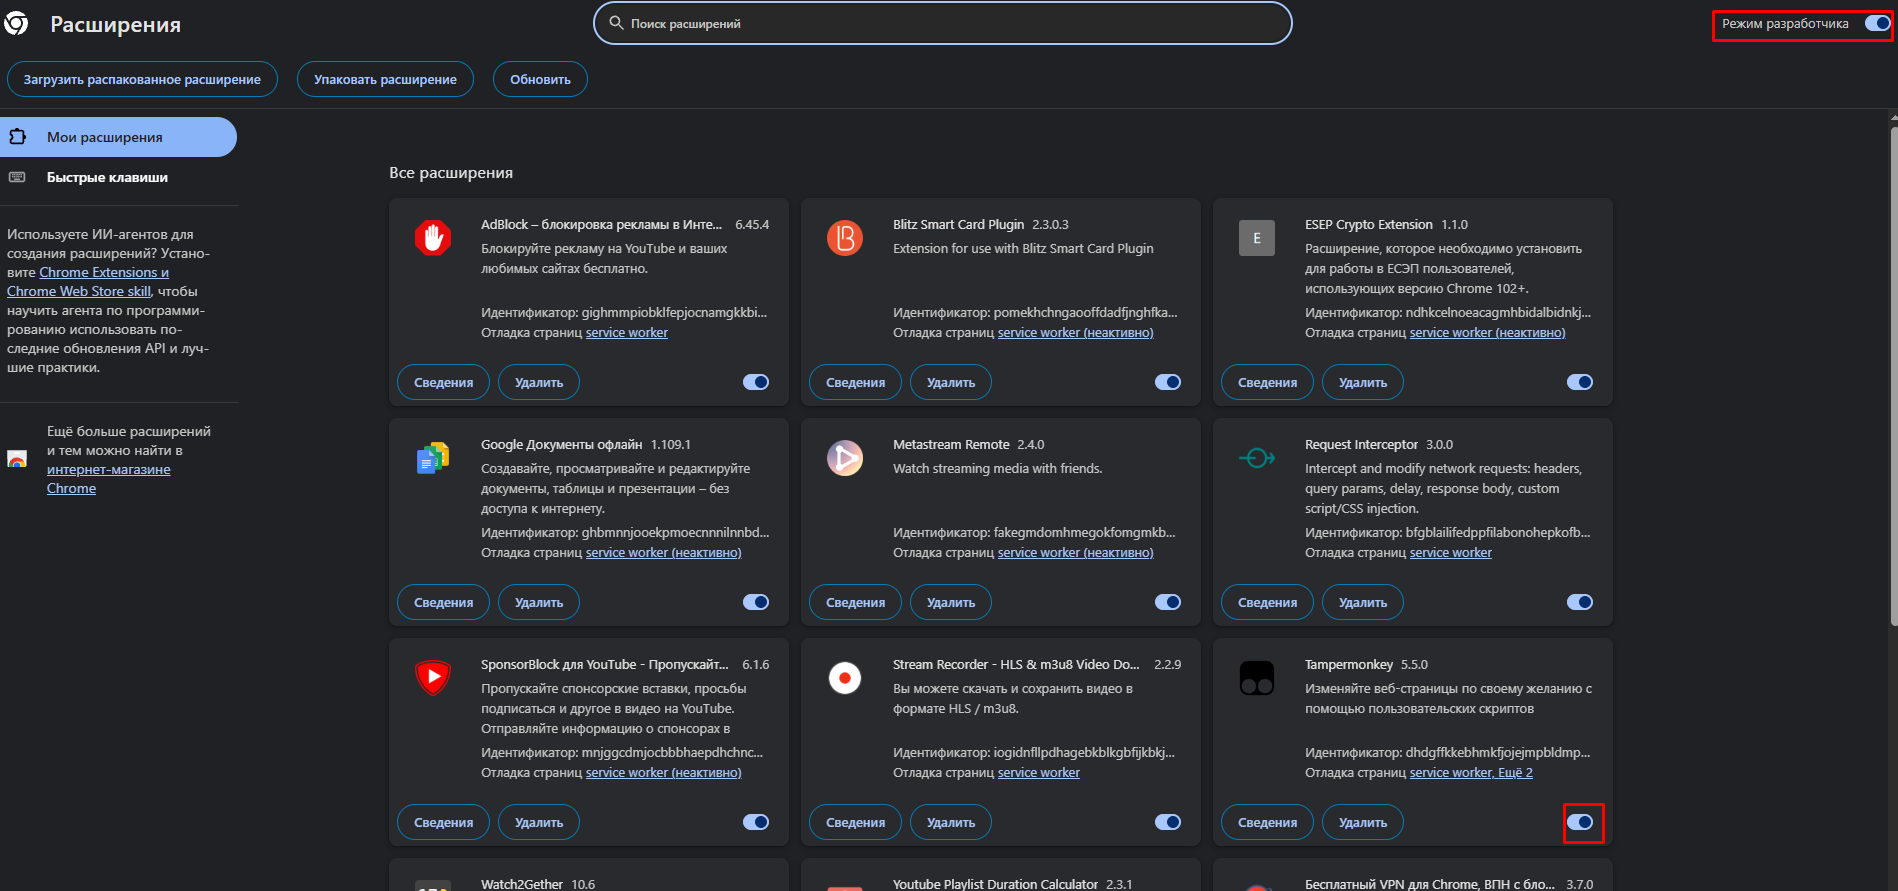
Task: Click the Chrome logo beside the Расширения title
Action: point(16,23)
